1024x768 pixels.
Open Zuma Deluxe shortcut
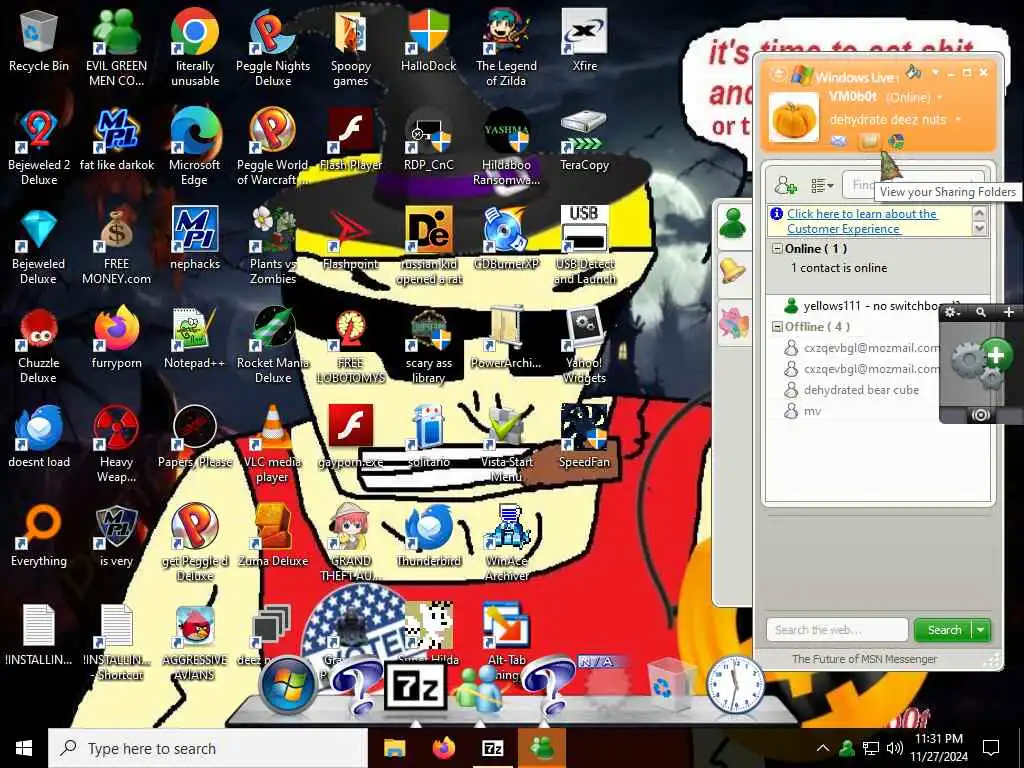click(x=273, y=536)
